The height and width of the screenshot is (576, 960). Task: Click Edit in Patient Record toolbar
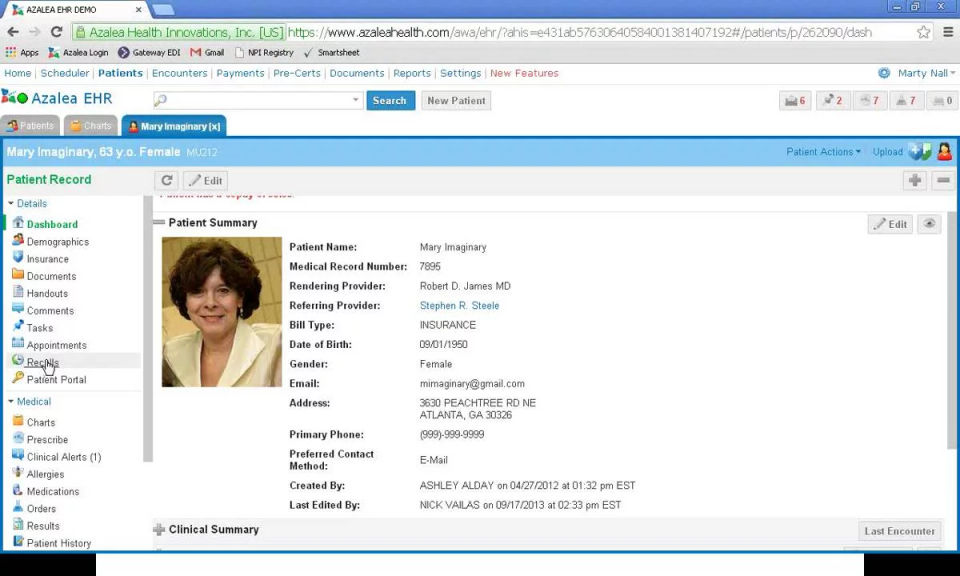pyautogui.click(x=206, y=181)
